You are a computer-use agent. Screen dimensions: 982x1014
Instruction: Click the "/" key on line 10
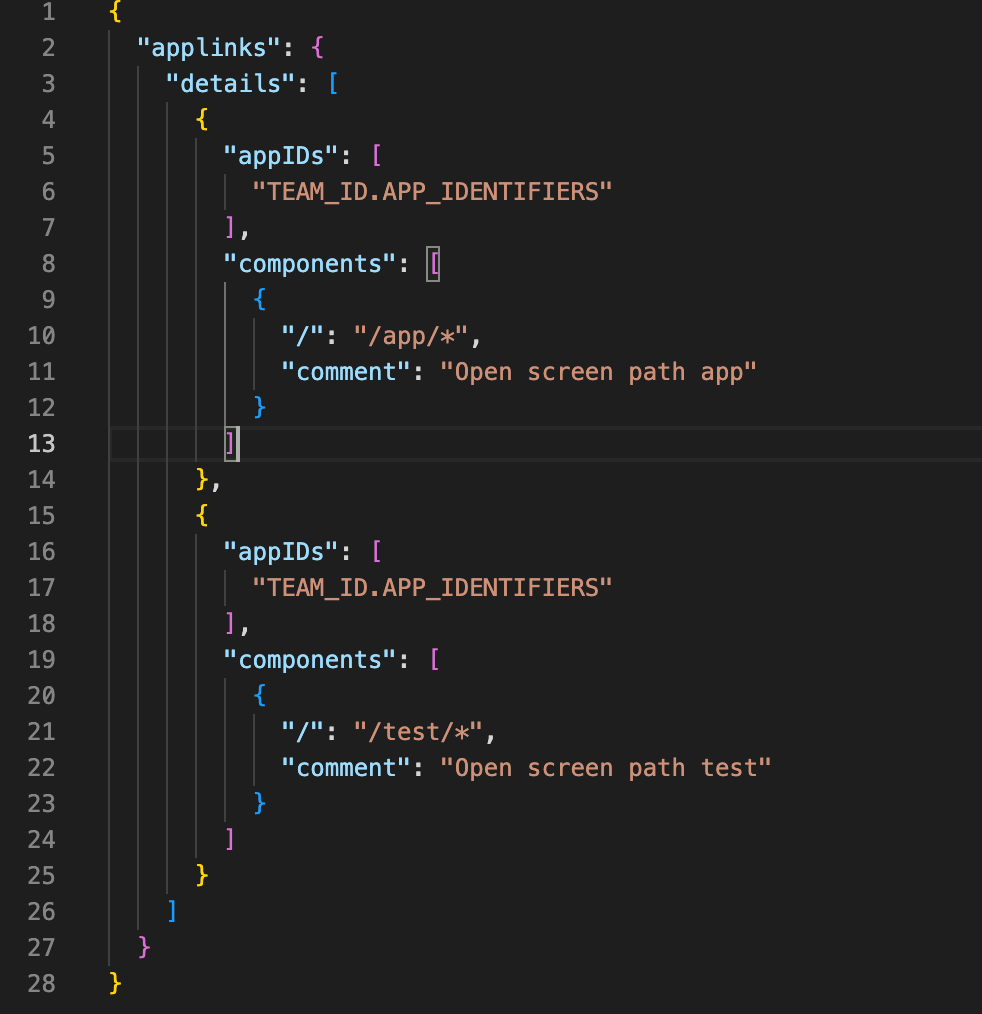pos(303,336)
